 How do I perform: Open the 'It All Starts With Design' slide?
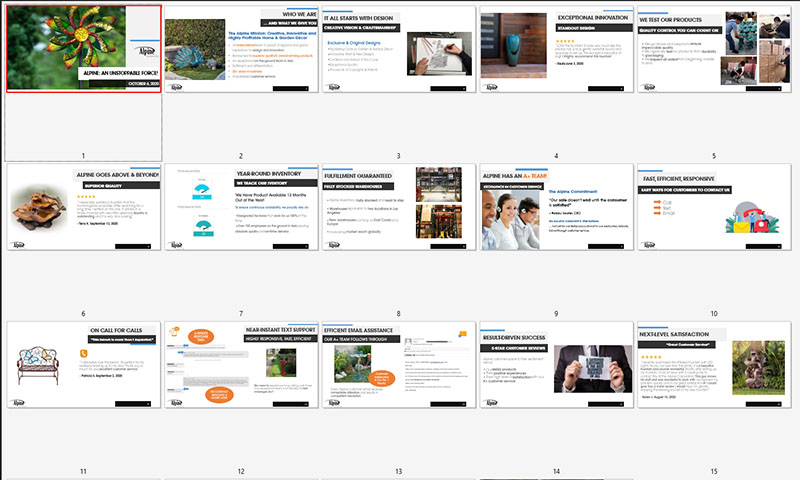tap(398, 48)
